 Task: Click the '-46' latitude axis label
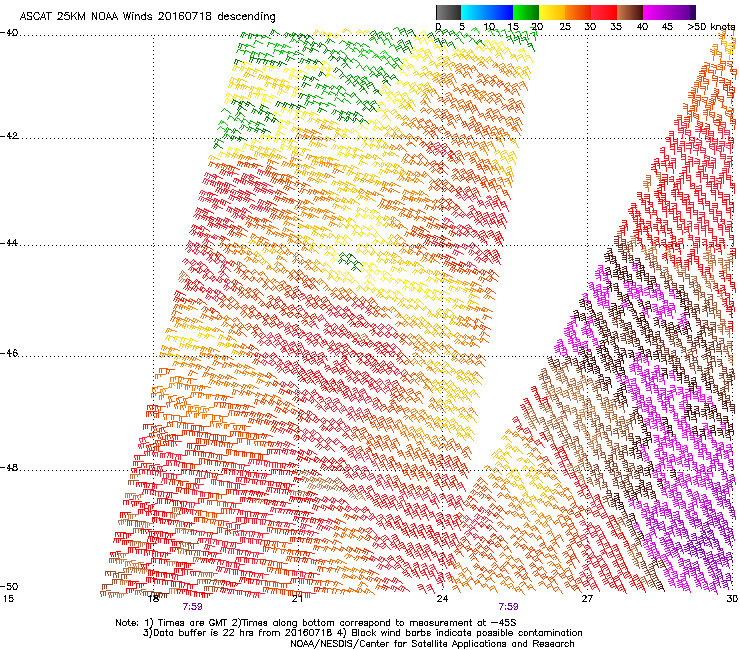[x=9, y=353]
